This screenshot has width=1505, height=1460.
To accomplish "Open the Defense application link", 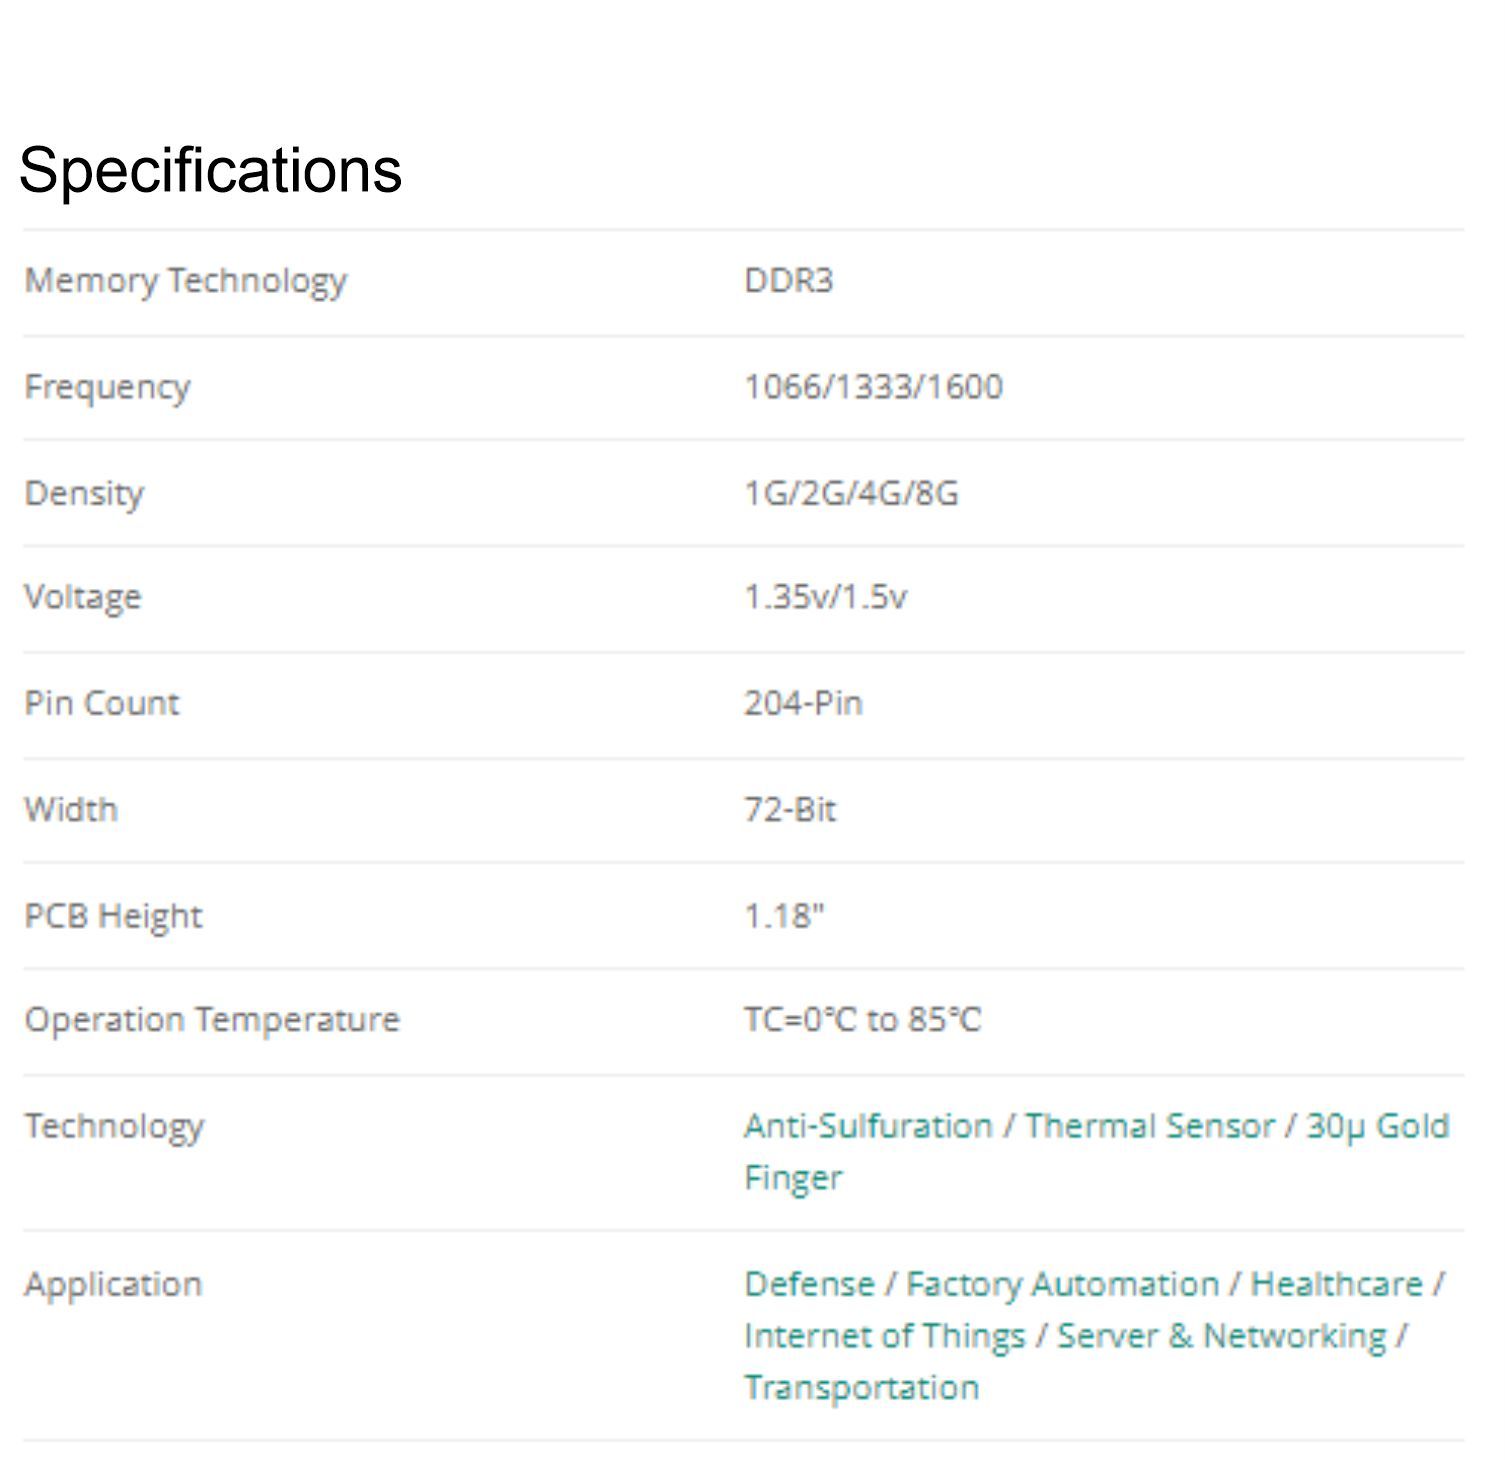I will coord(809,1284).
